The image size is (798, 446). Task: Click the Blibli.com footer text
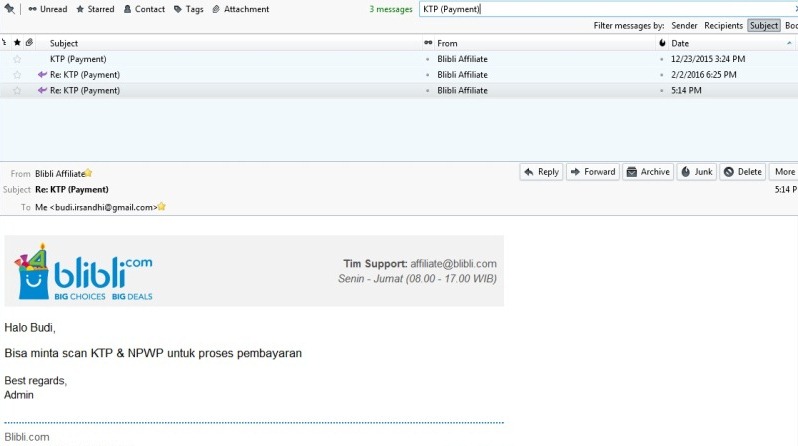(x=27, y=437)
